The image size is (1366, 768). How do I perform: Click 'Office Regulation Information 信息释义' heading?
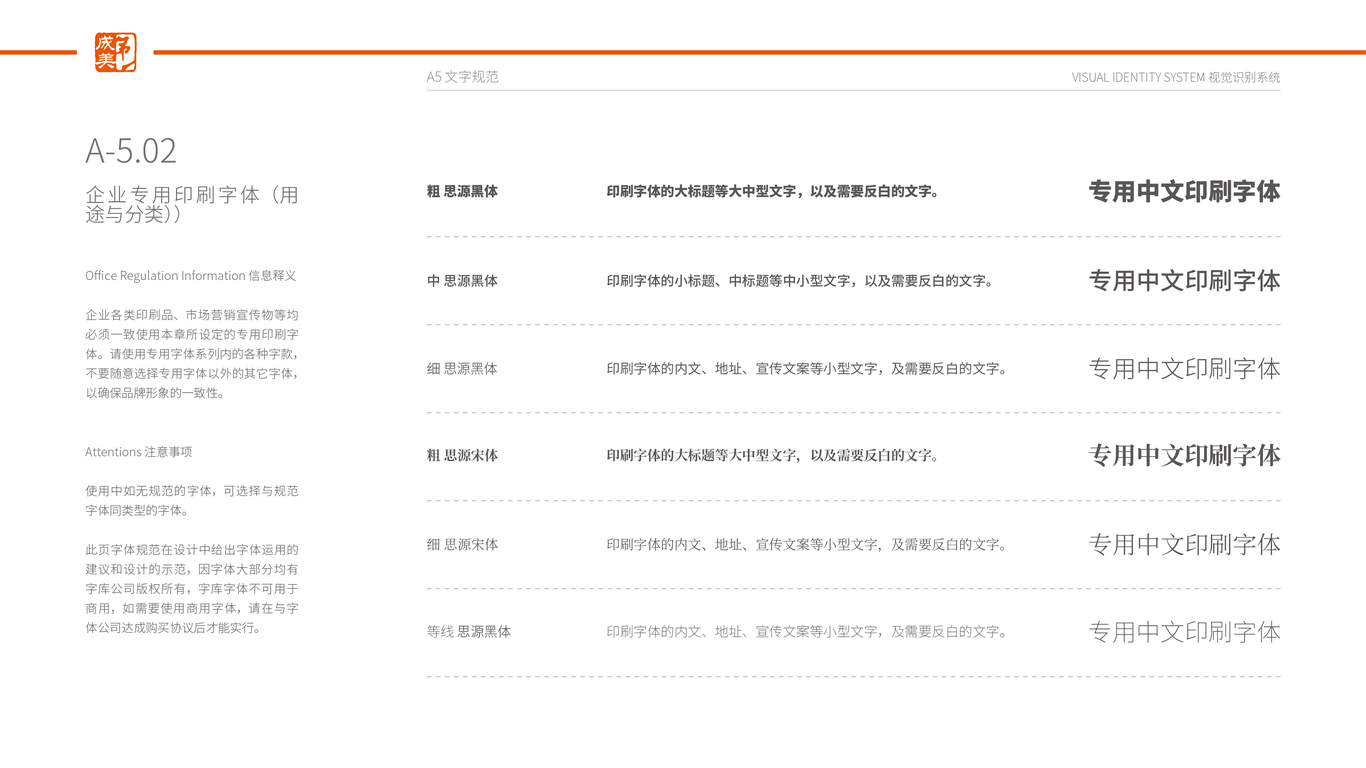pos(191,276)
